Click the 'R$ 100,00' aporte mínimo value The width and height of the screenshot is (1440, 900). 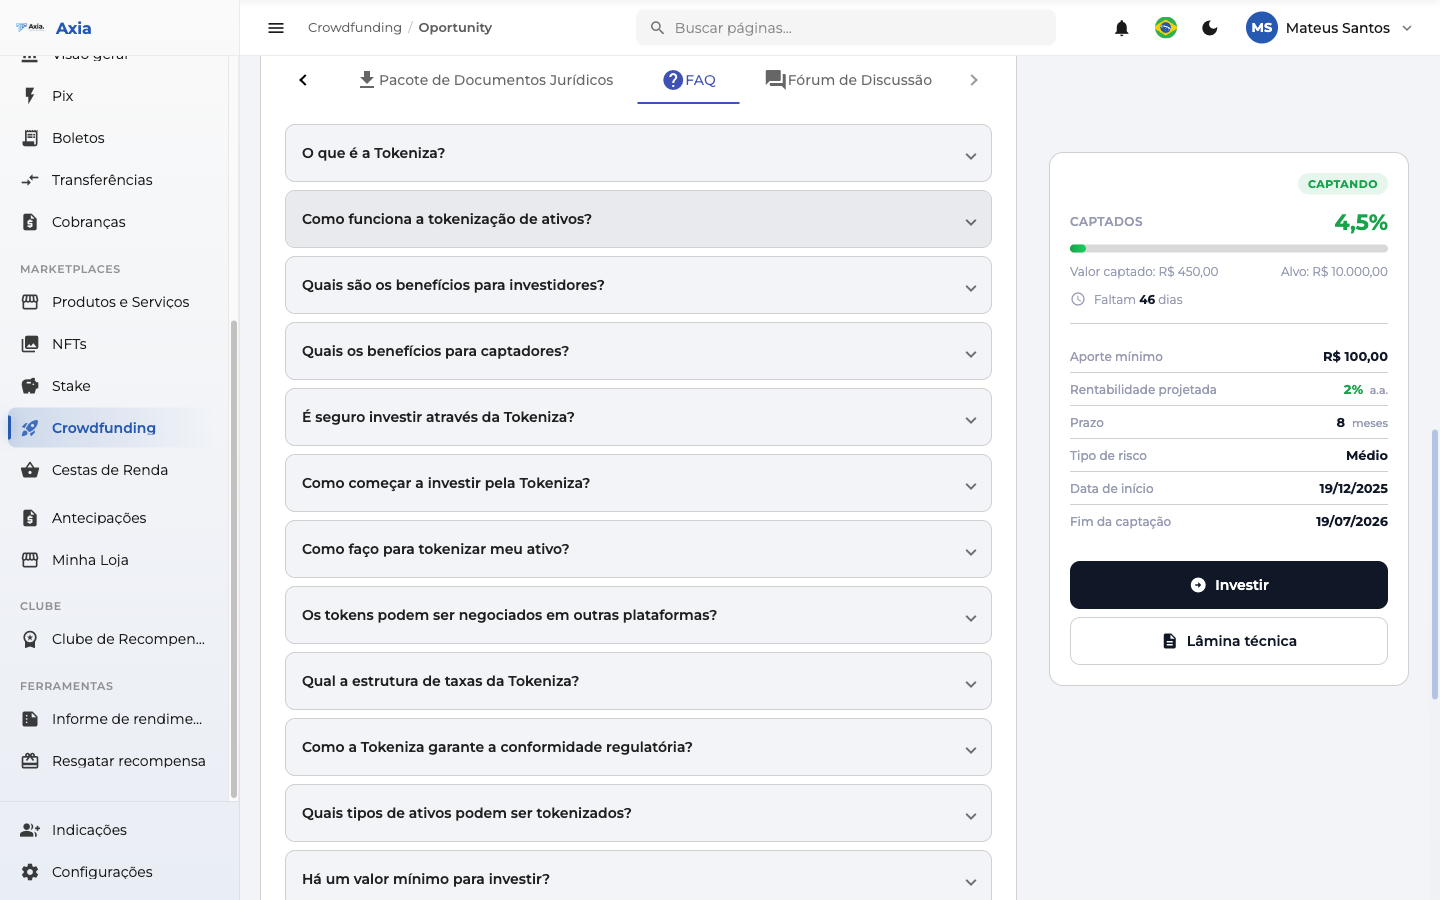point(1355,357)
